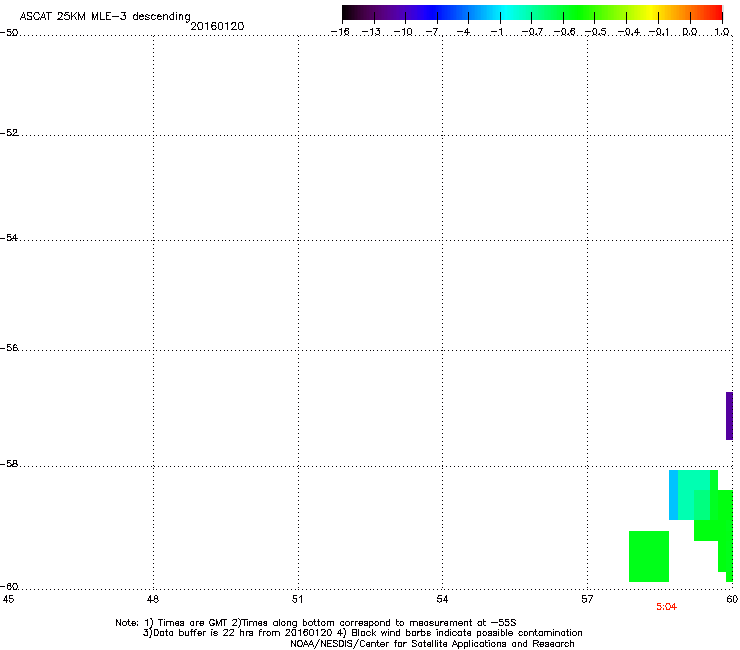Viewport: 740px width, 650px height.
Task: Click the latitude axis label -50
Action: click(9, 33)
